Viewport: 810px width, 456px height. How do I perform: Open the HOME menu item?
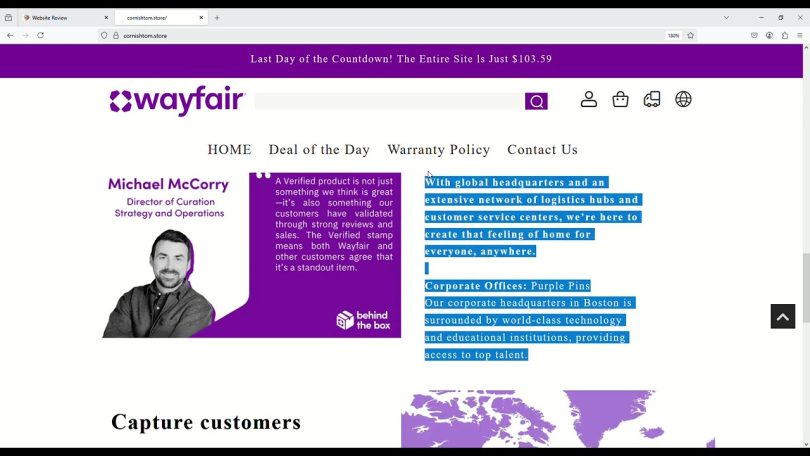(229, 150)
